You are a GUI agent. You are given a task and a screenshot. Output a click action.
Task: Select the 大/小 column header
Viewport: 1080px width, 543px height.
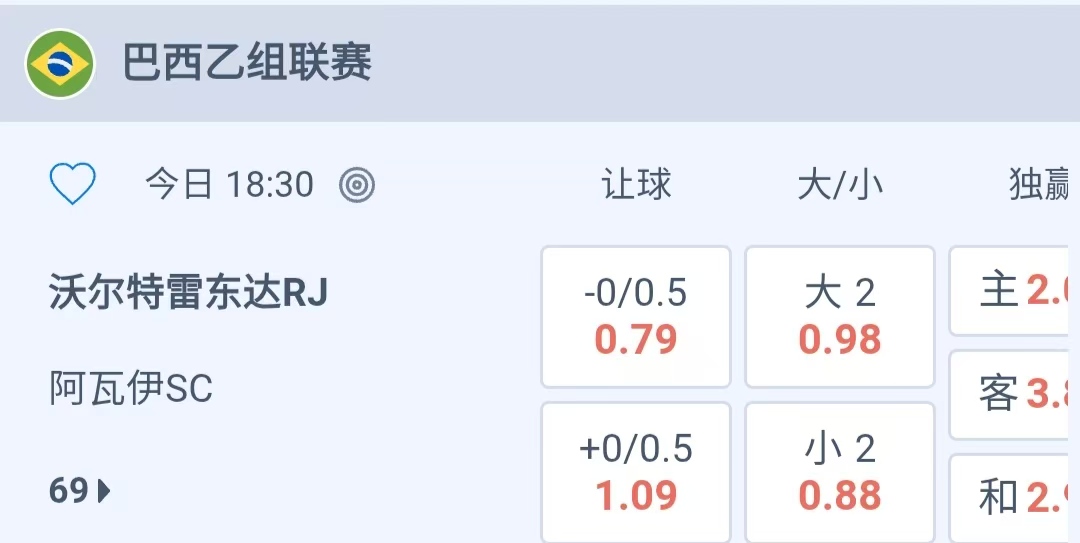840,184
